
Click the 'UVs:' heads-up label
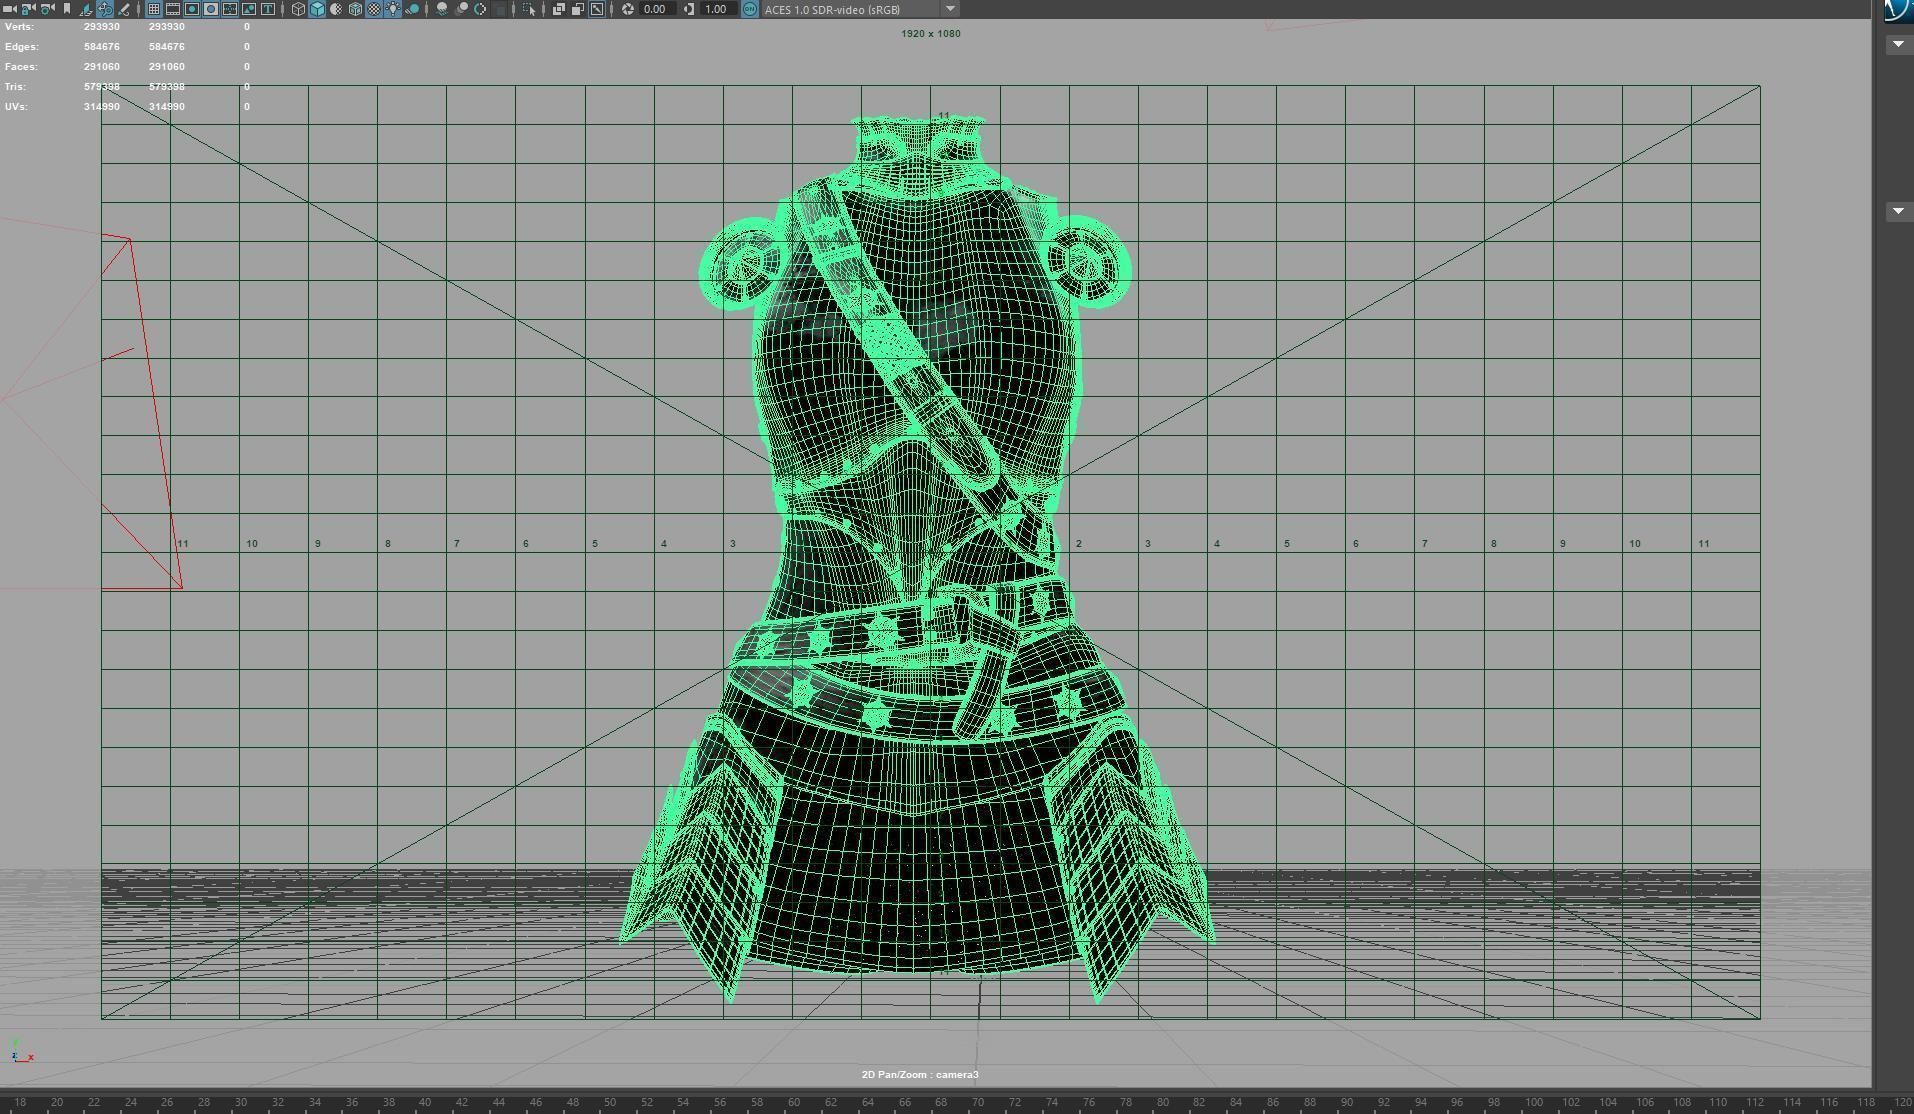pos(16,107)
